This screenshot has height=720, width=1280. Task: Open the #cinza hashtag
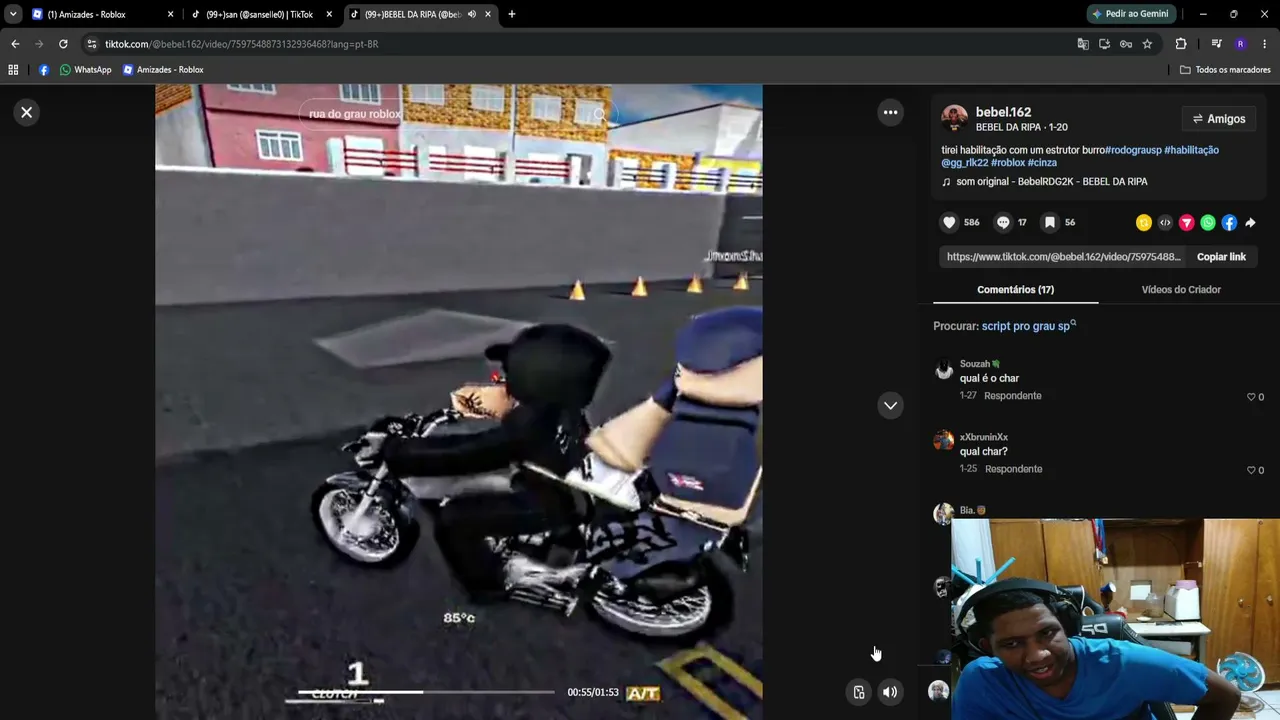coord(1042,163)
